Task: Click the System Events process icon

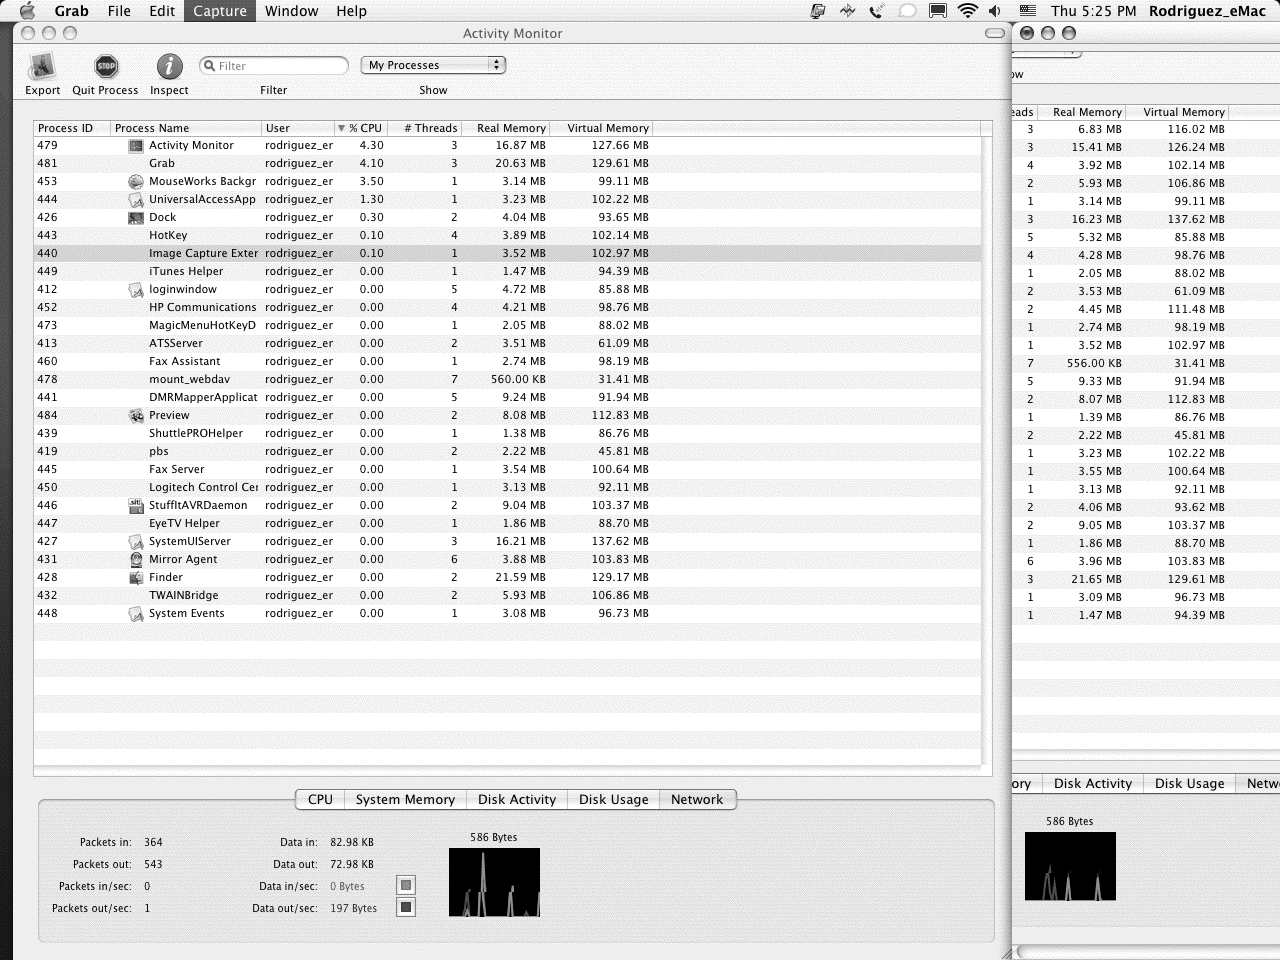Action: [x=136, y=614]
